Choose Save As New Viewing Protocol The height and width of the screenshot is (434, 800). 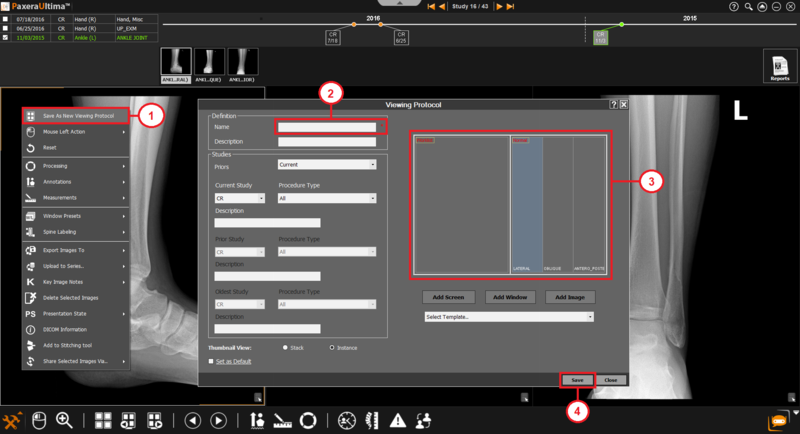[x=76, y=116]
